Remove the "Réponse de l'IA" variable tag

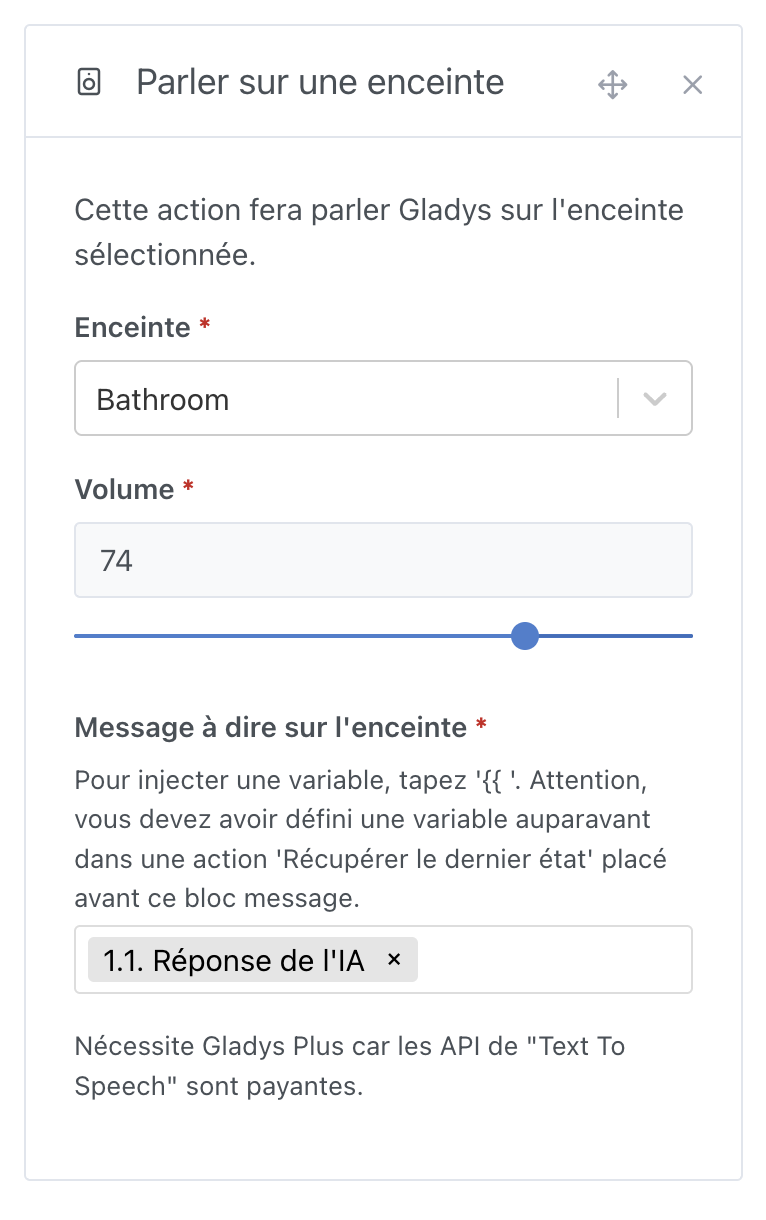point(394,959)
